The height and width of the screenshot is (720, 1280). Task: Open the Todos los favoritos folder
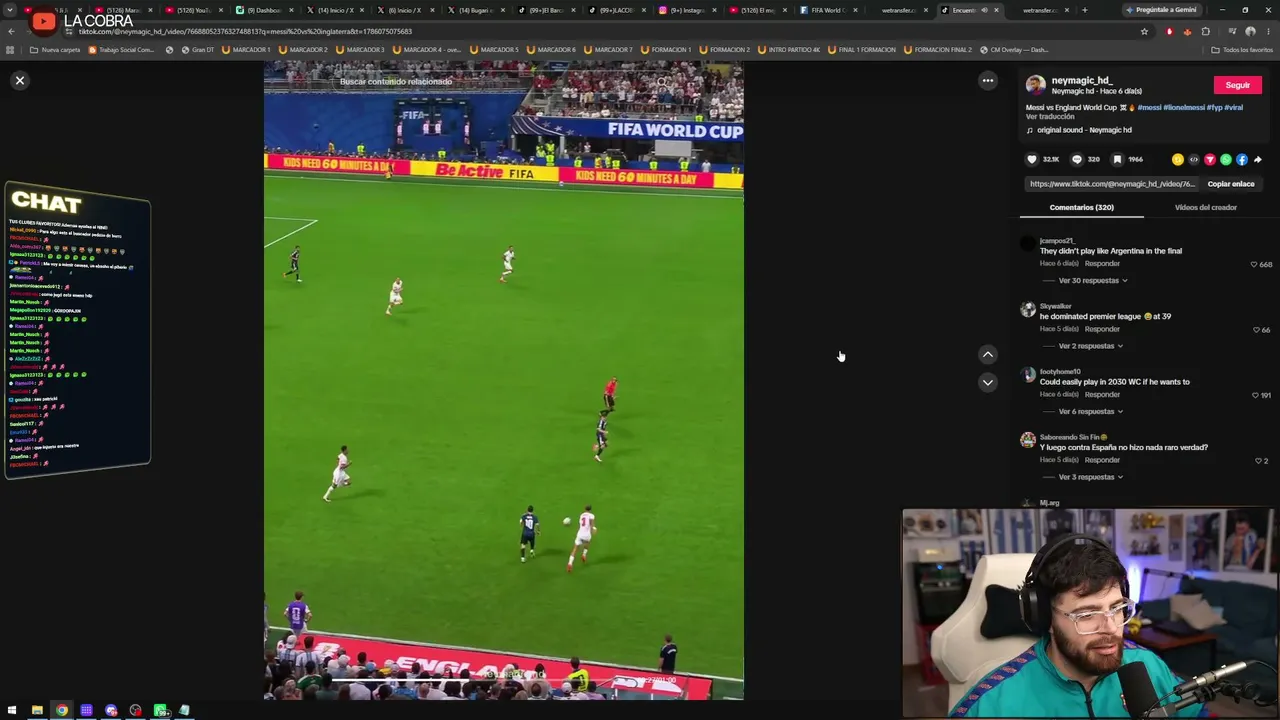click(x=1242, y=50)
